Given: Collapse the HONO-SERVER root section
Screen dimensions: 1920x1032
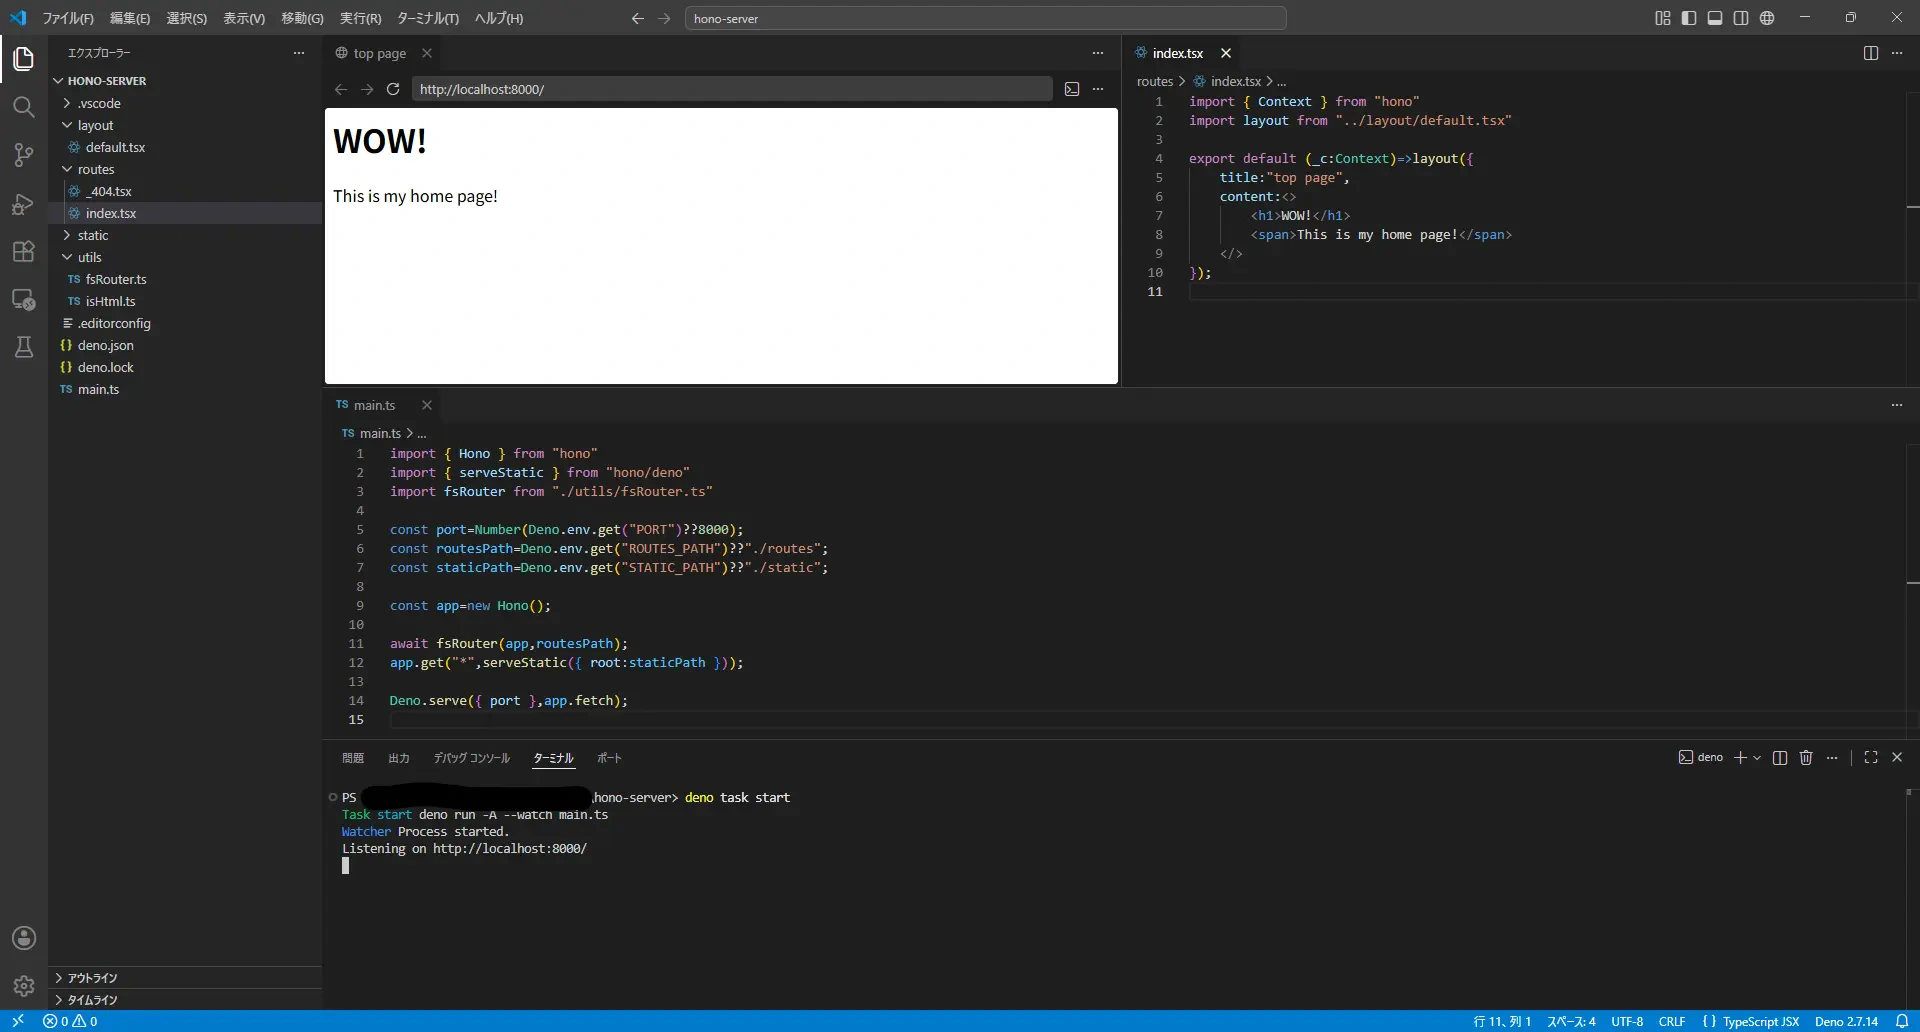Looking at the screenshot, I should click(106, 81).
